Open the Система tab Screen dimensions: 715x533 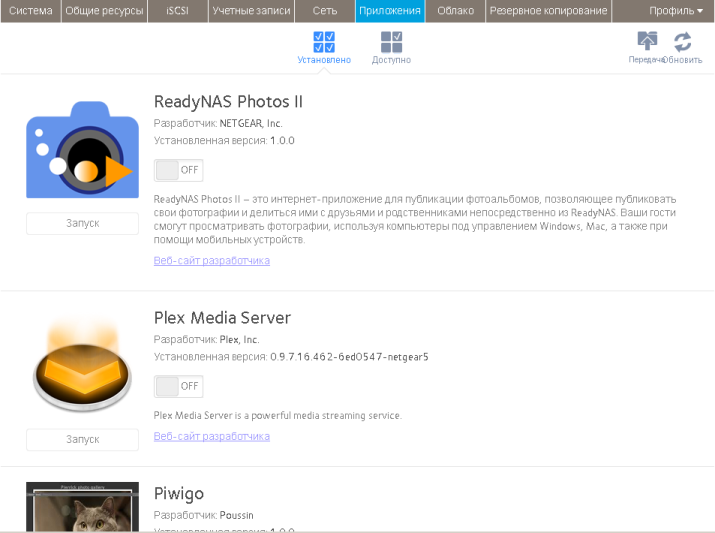pos(31,11)
